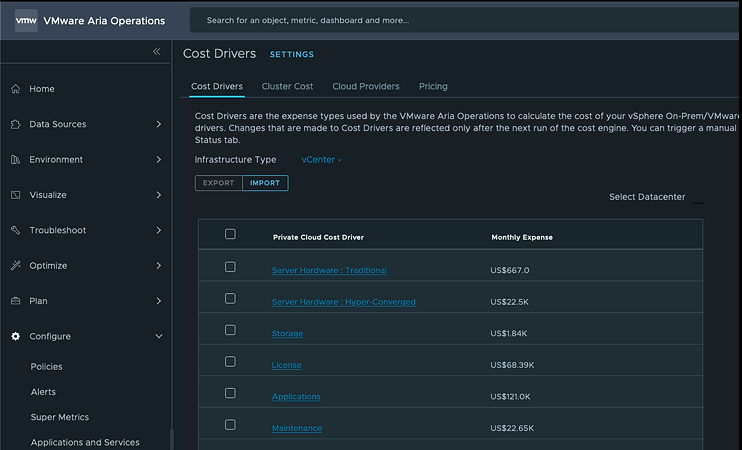Image resolution: width=742 pixels, height=450 pixels.
Task: Open the Applications cost driver link
Action: 296,397
